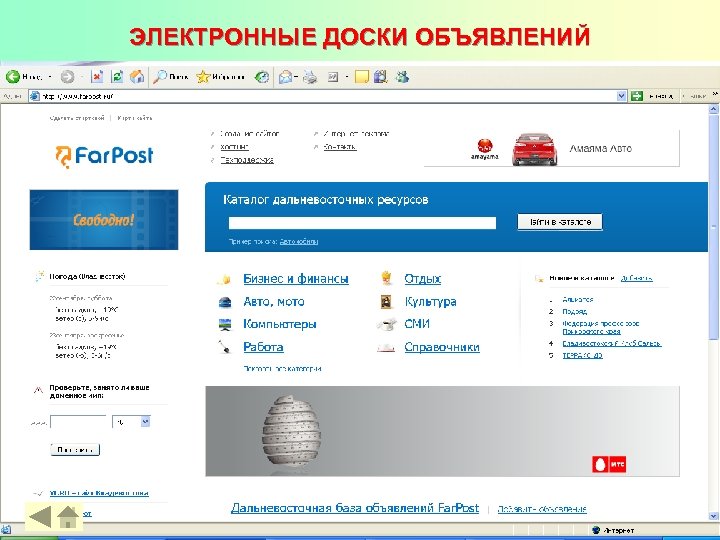Click the Research books toolbar icon
Image resolution: width=720 pixels, height=540 pixels.
pyautogui.click(x=381, y=77)
